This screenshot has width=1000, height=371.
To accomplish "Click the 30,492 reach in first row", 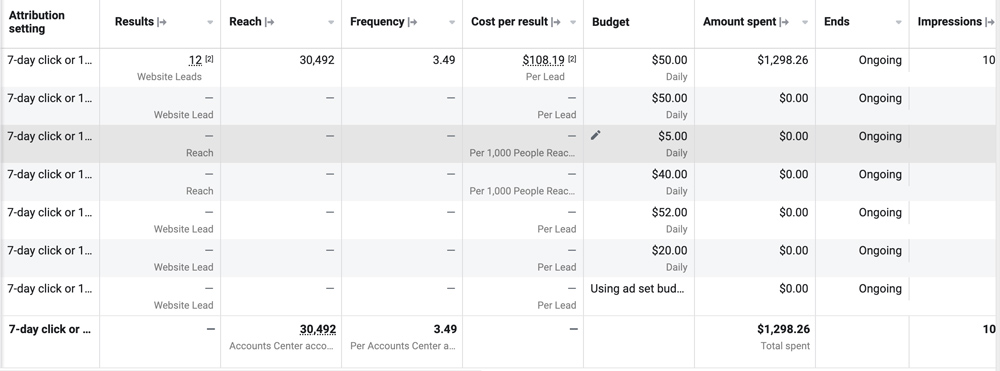I will pyautogui.click(x=317, y=60).
